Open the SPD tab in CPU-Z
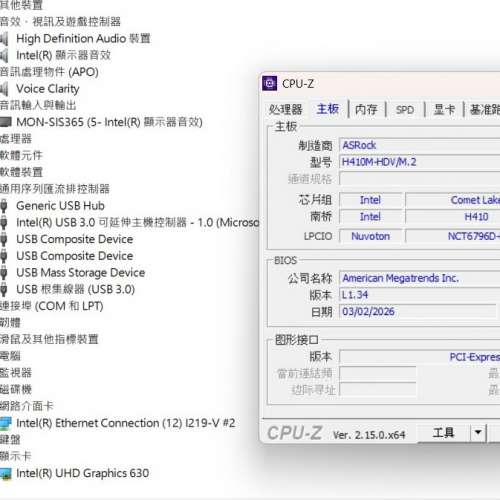Image resolution: width=500 pixels, height=500 pixels. [405, 109]
